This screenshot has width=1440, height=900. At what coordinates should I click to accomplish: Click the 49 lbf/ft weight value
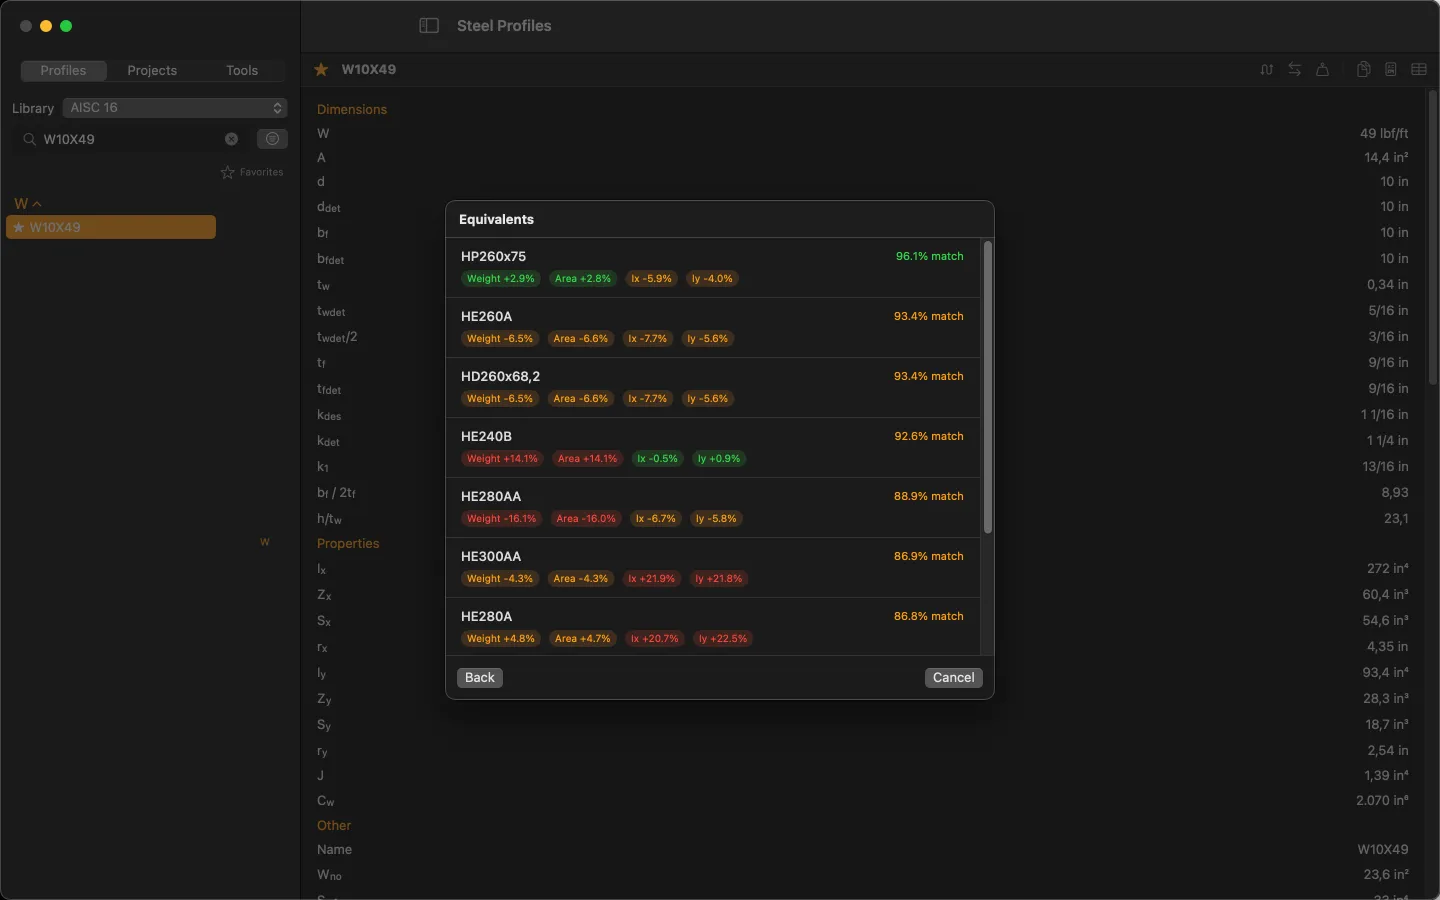1384,133
